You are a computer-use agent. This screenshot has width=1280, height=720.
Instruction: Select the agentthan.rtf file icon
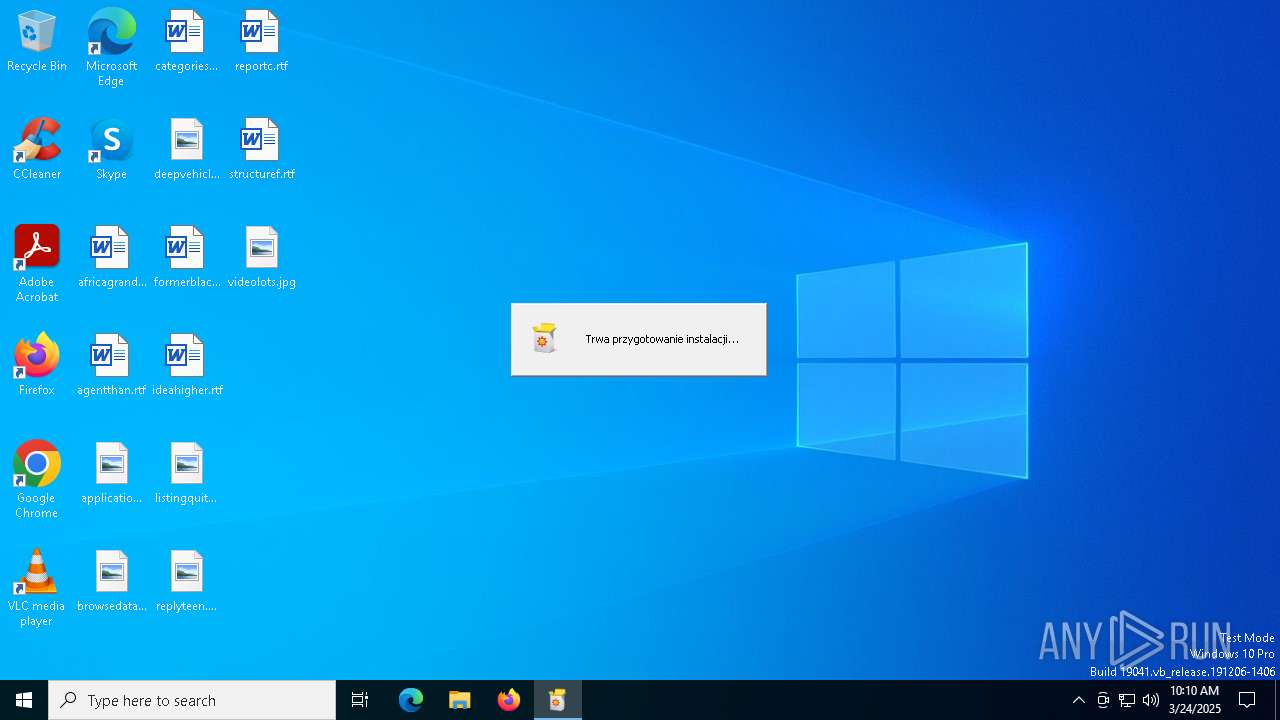[111, 365]
